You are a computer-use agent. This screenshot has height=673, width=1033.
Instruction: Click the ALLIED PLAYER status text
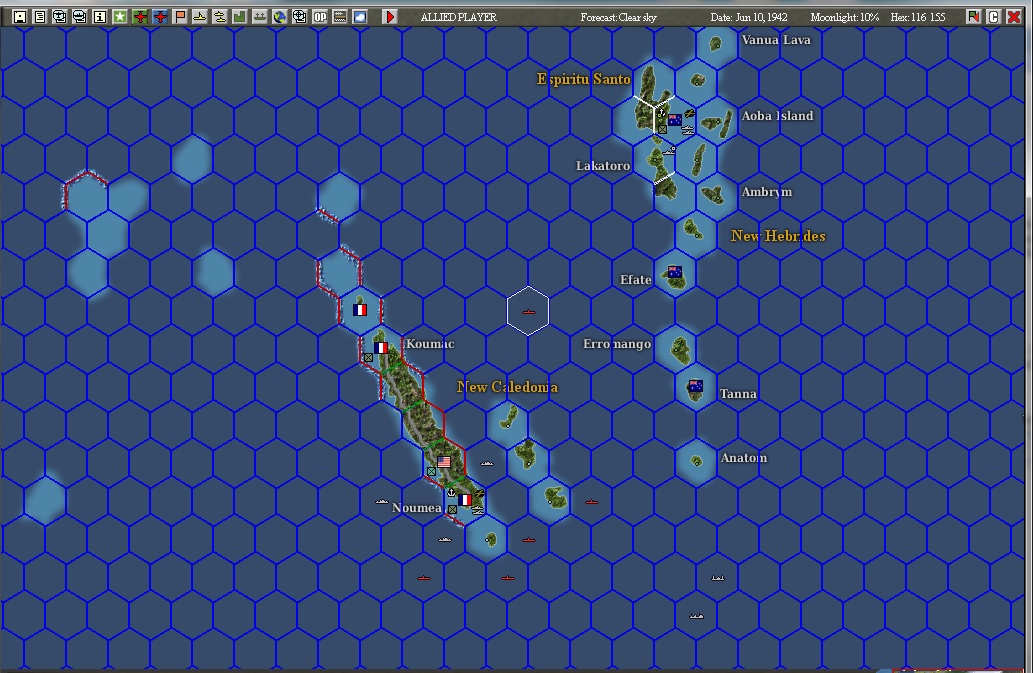tap(459, 17)
